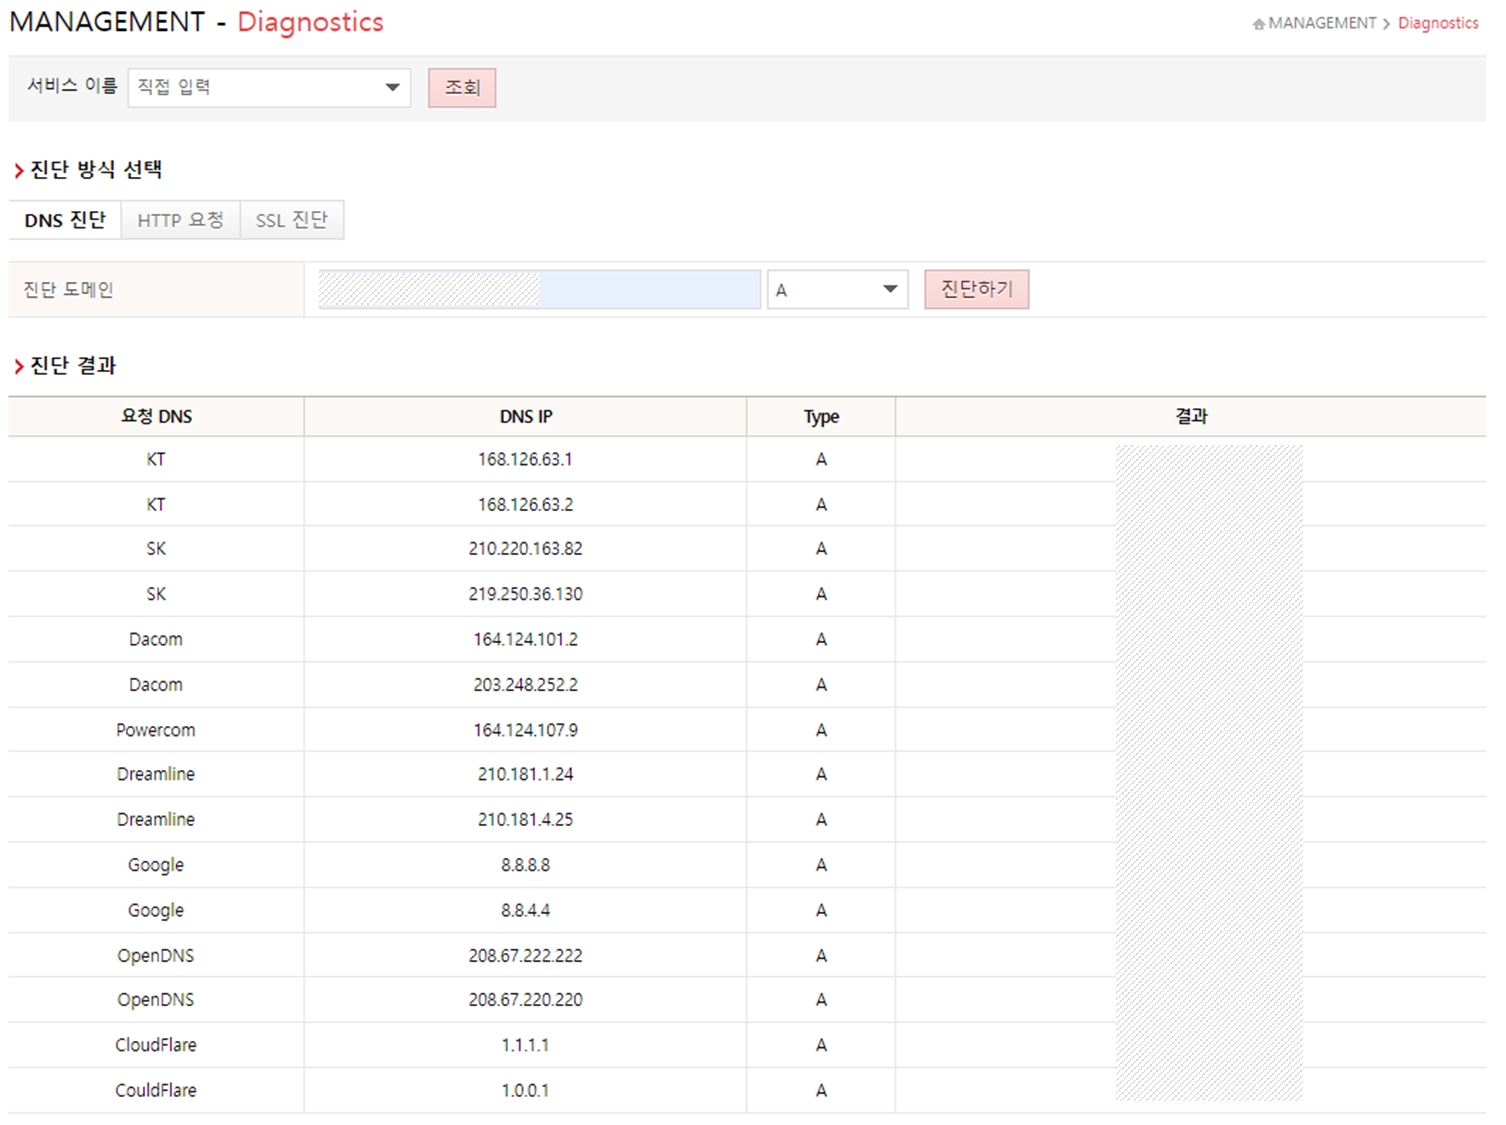
Task: Select the CloudFlare 1.1.1.1 row
Action: click(525, 1045)
